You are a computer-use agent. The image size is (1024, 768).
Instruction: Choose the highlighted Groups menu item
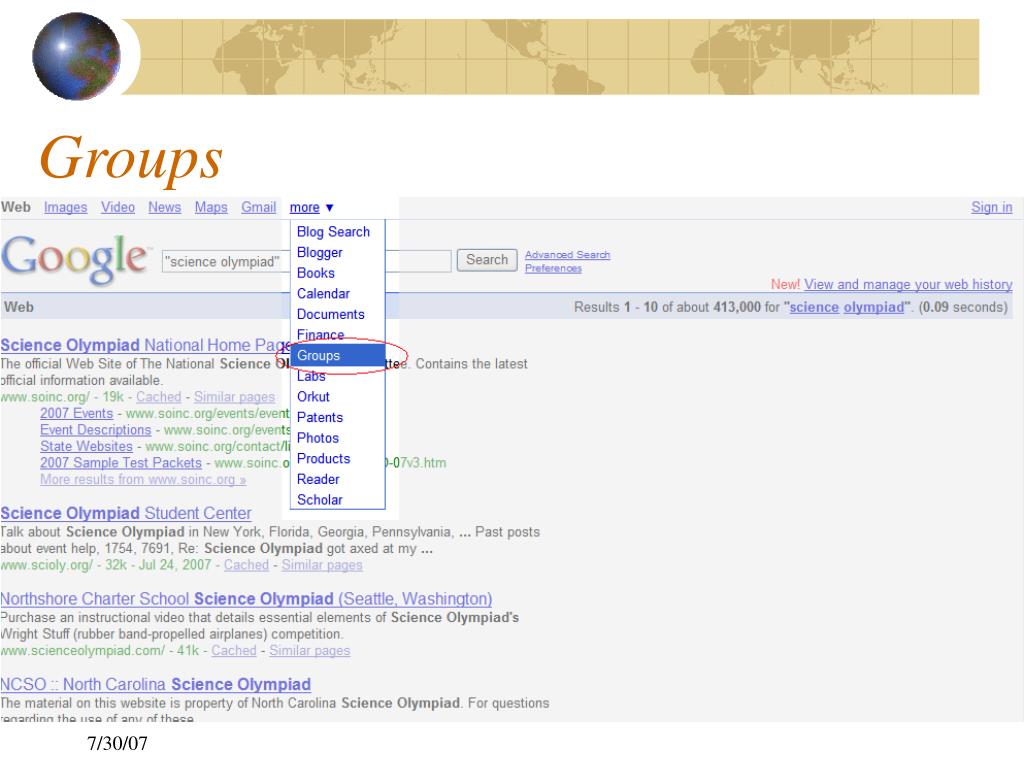coord(338,355)
